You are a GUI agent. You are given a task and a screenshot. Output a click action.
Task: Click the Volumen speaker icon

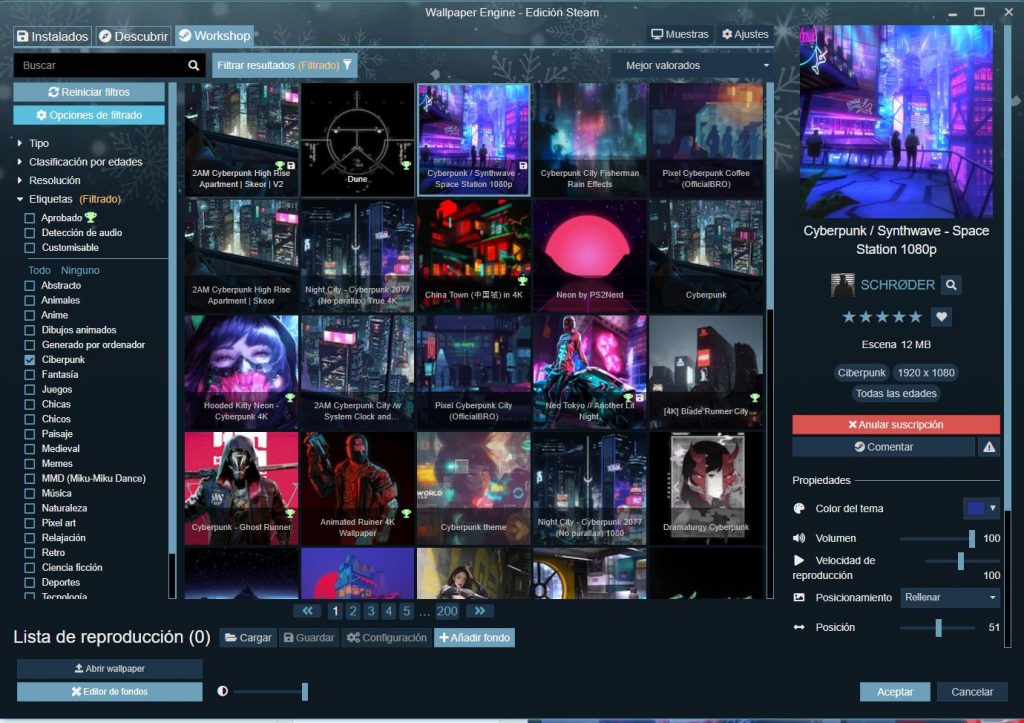[x=799, y=538]
